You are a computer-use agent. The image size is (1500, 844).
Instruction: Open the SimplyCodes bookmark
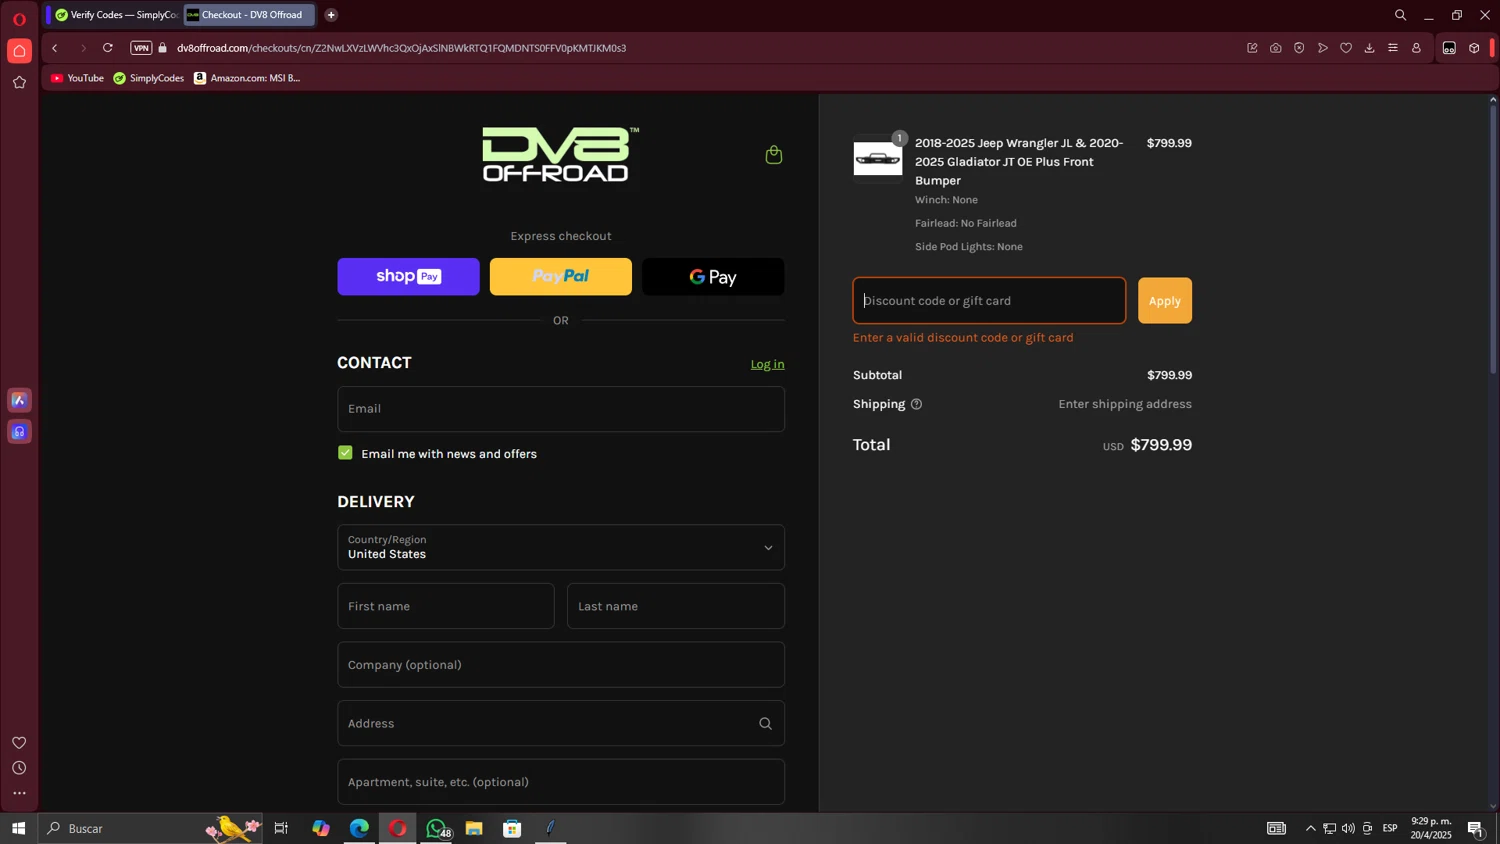(149, 78)
